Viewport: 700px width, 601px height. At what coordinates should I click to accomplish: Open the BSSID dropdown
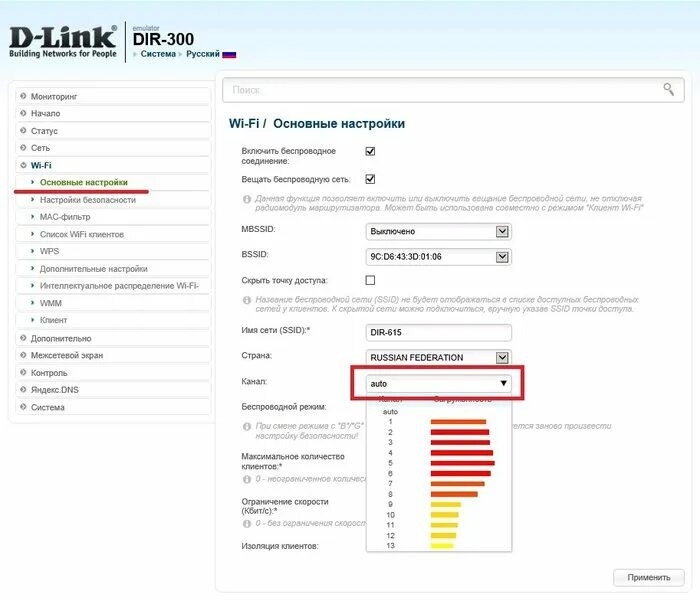(438, 257)
